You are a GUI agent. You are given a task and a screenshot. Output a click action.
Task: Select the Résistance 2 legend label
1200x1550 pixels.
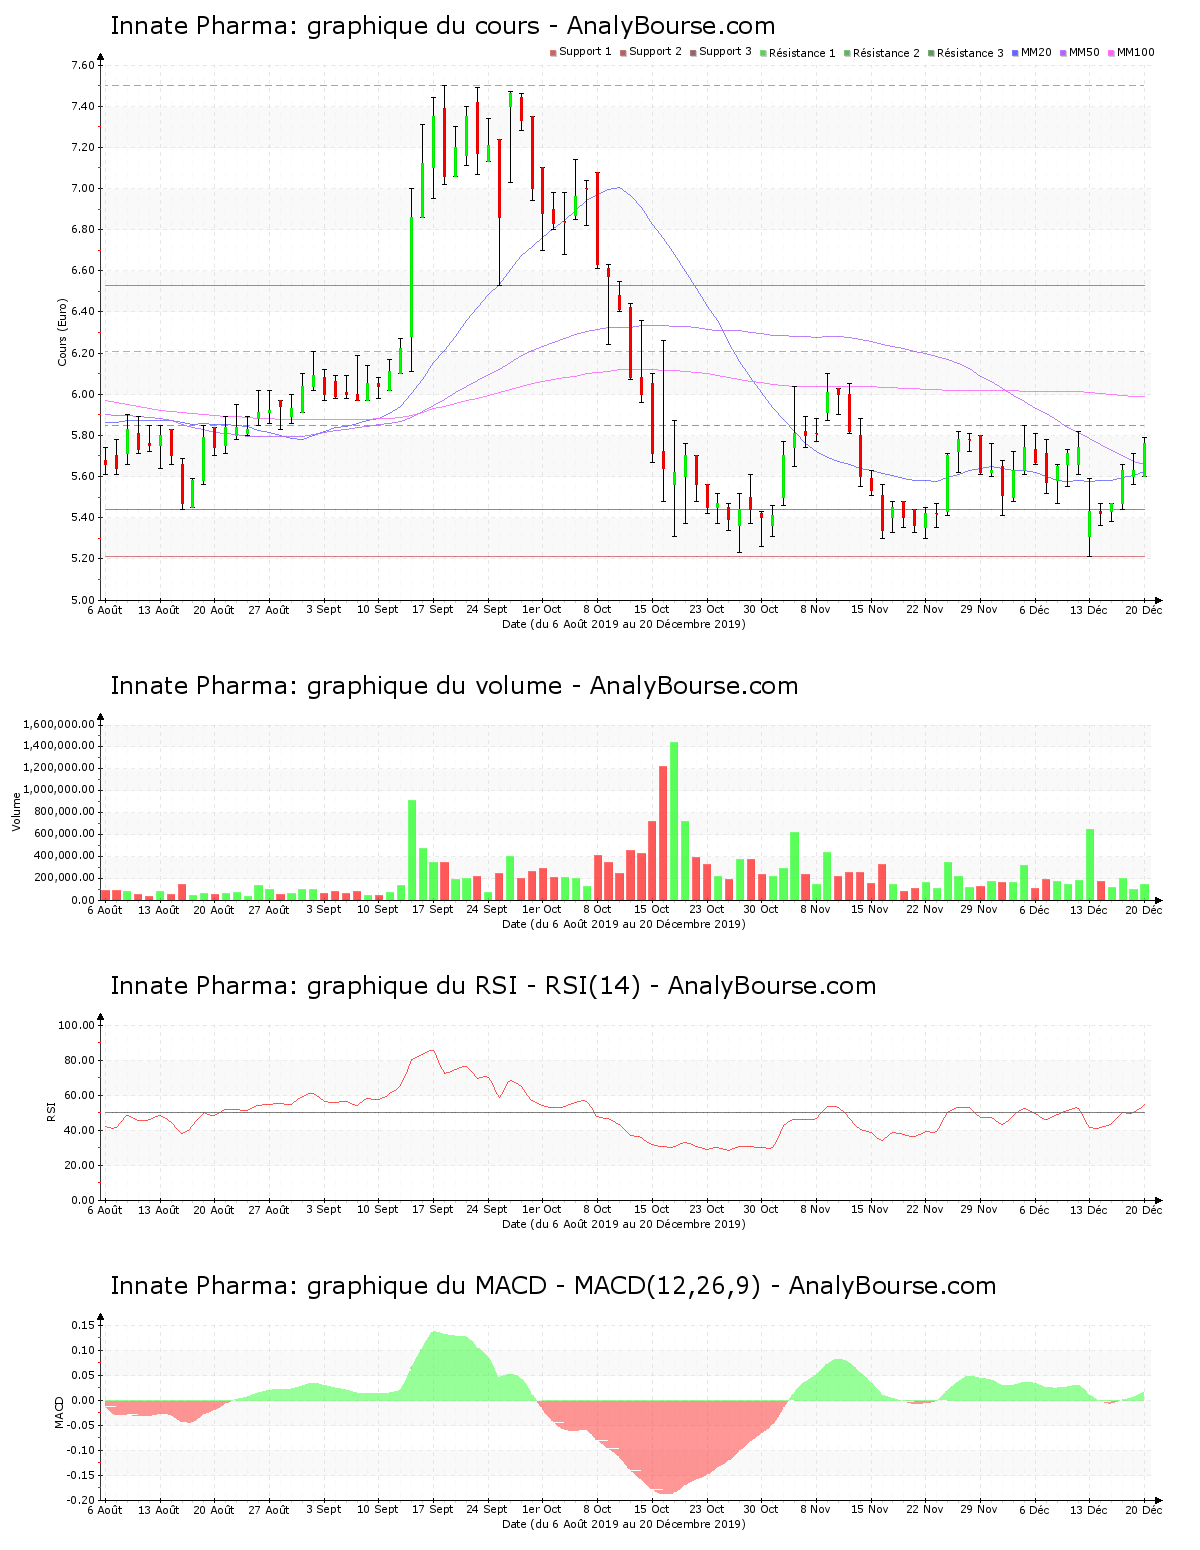tap(886, 53)
